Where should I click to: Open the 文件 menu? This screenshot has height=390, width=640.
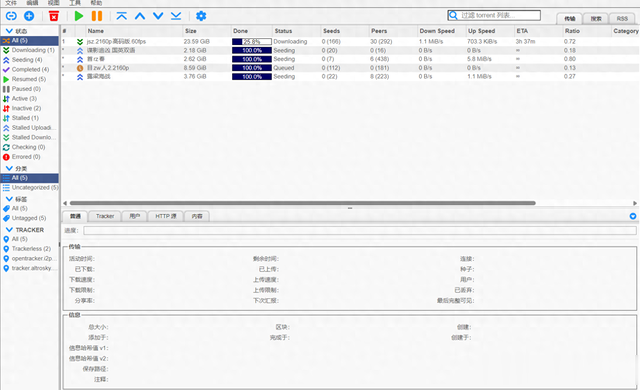click(11, 3)
